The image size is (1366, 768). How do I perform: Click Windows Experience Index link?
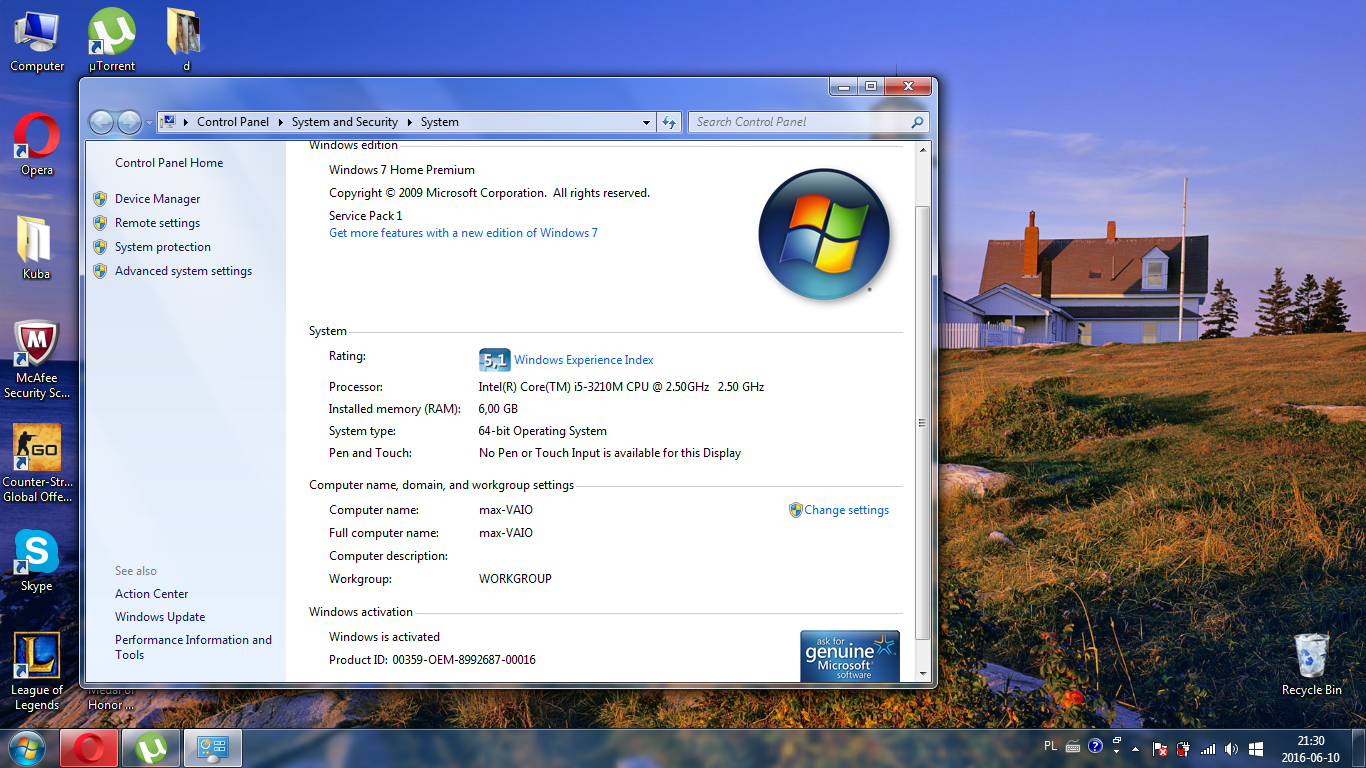[x=583, y=360]
